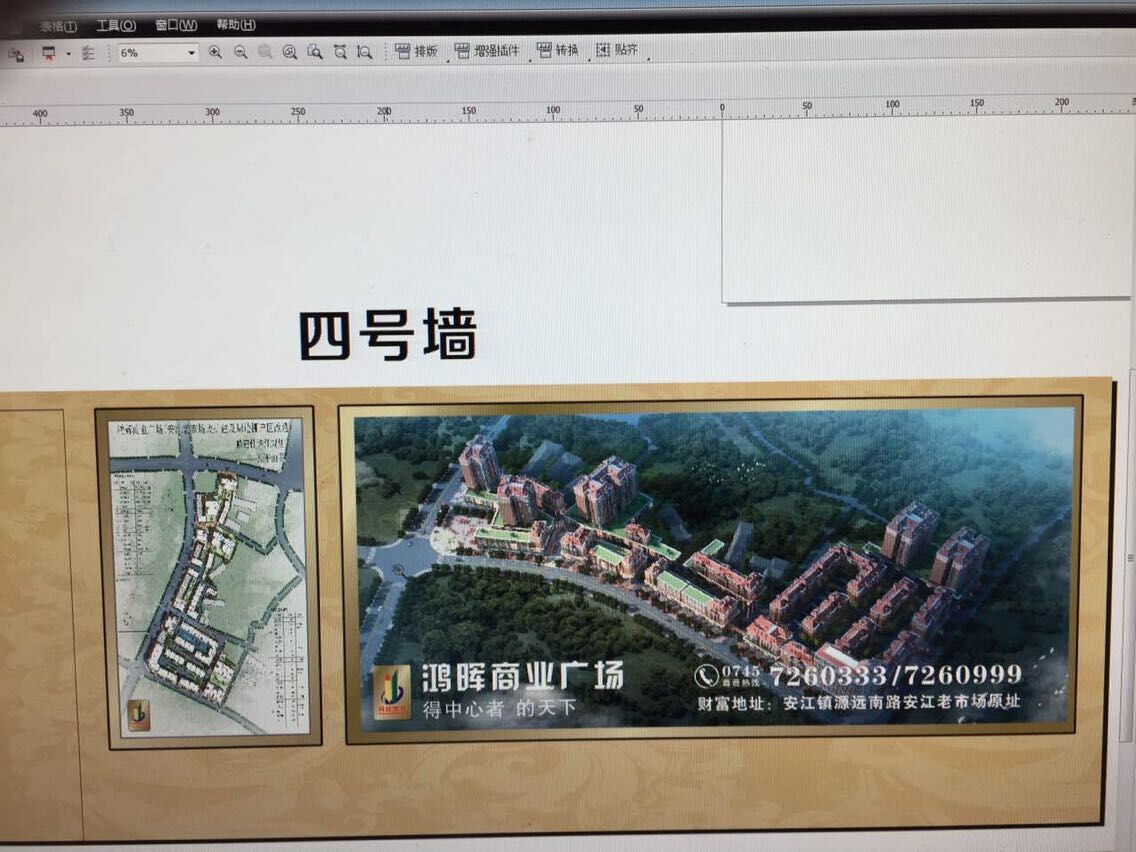
Task: Click the 四号墙 heading text
Action: coord(388,334)
